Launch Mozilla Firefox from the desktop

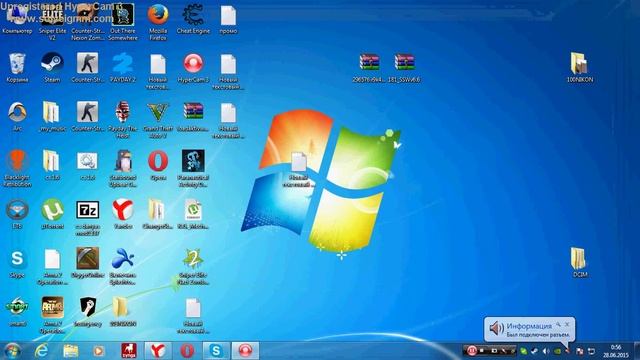tap(158, 21)
